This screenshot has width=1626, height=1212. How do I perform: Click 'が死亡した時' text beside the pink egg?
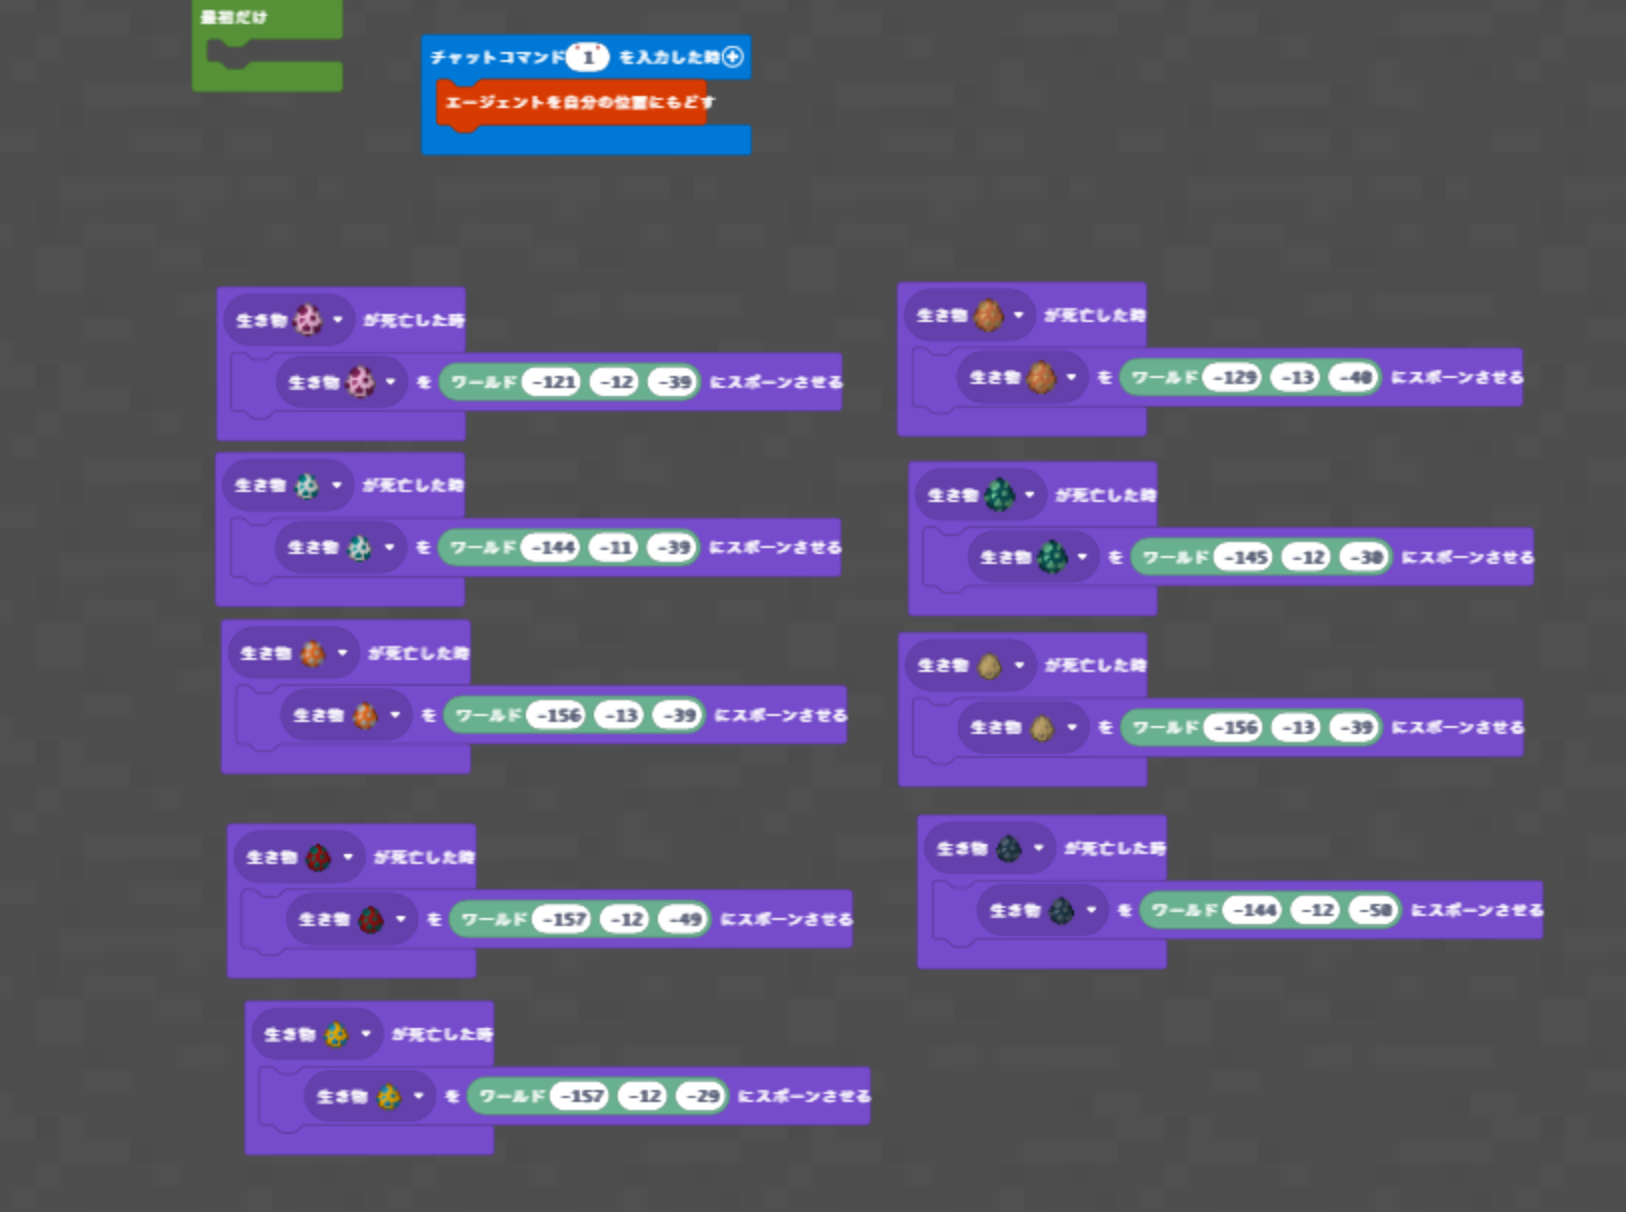click(x=414, y=320)
